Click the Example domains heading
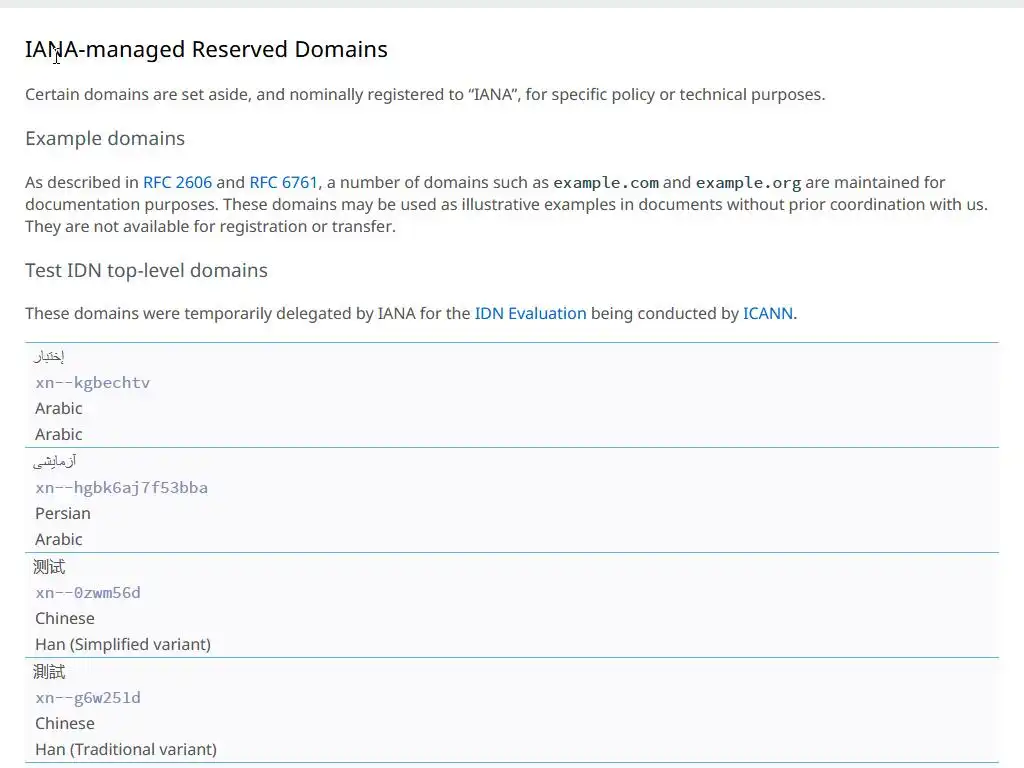 (x=105, y=138)
